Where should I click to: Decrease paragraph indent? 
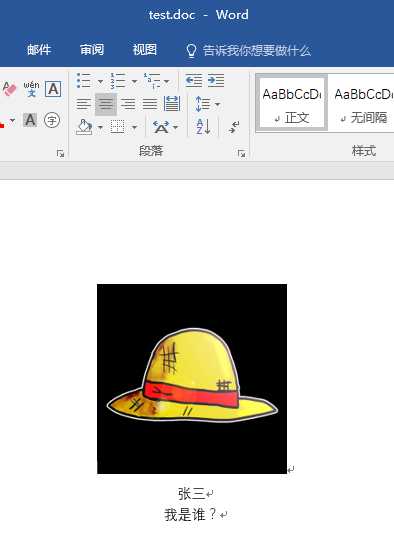tap(194, 80)
